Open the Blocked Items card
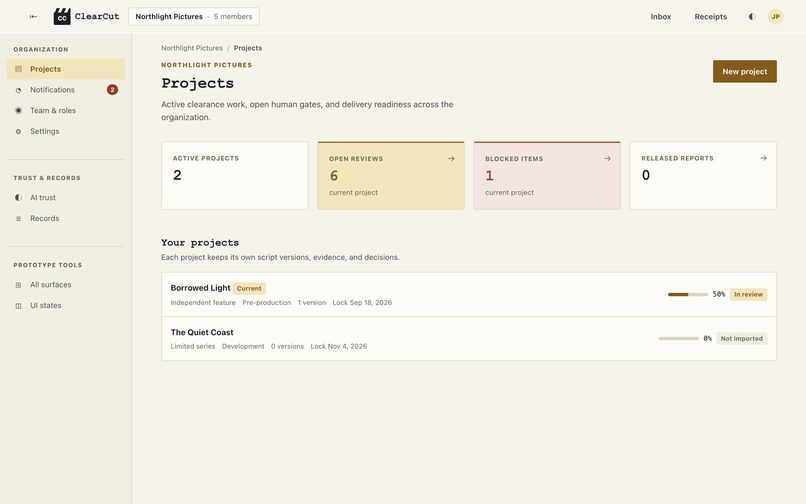This screenshot has width=806, height=504. point(547,175)
